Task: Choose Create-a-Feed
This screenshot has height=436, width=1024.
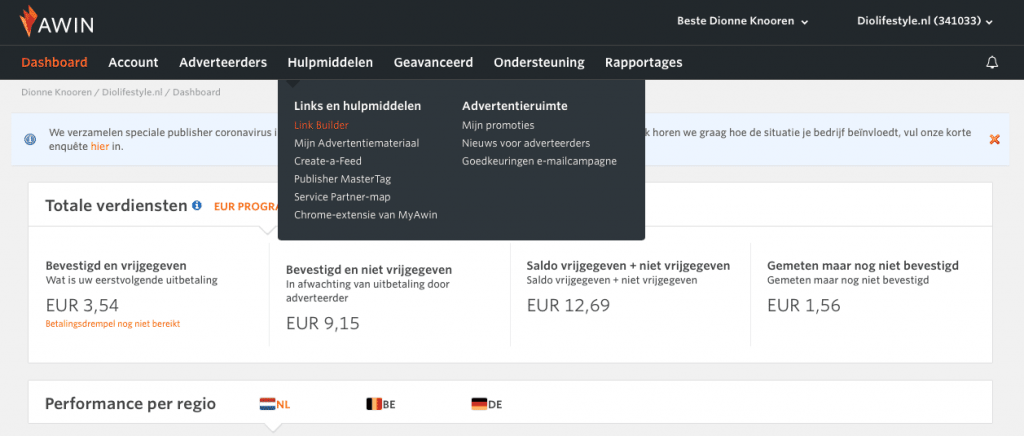Action: tap(328, 161)
